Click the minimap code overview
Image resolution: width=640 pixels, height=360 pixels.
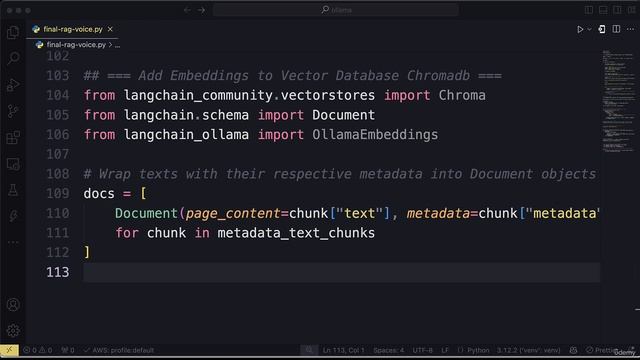[619, 102]
